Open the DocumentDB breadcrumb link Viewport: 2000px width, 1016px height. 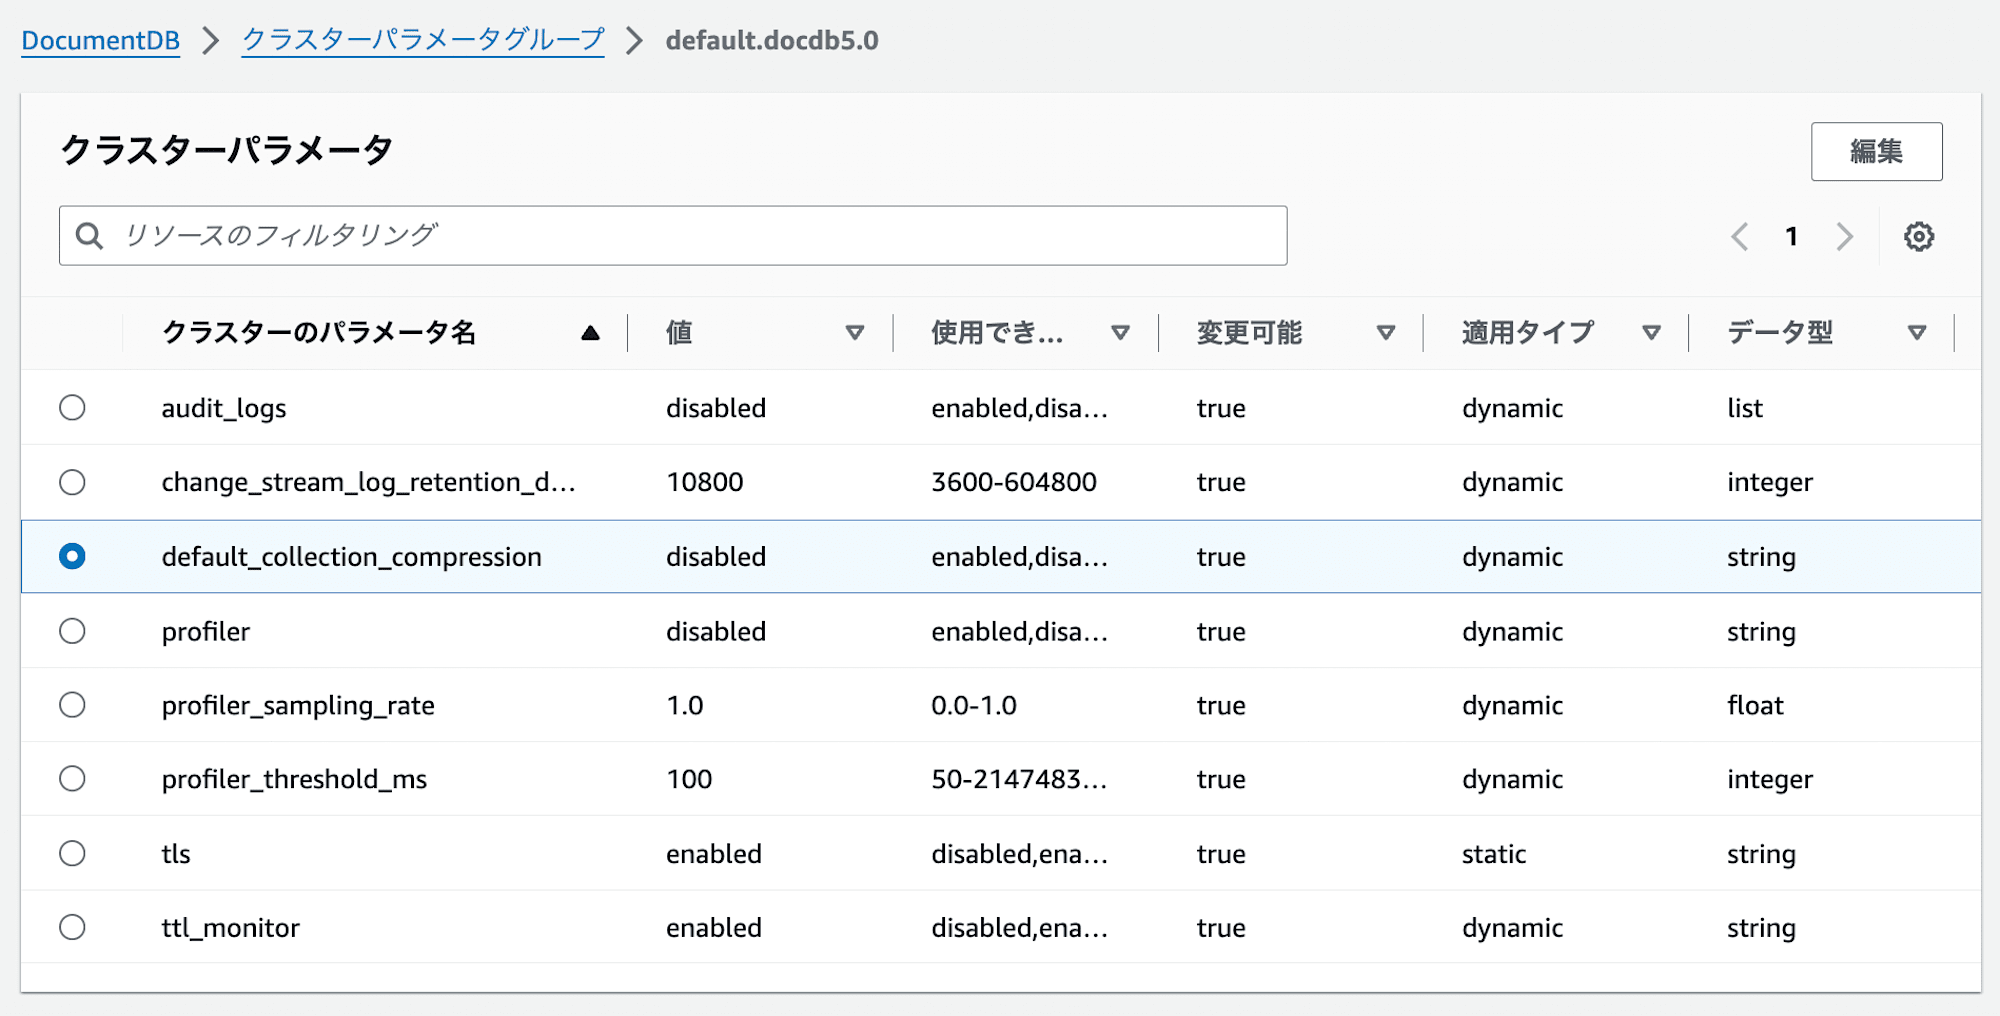point(100,41)
